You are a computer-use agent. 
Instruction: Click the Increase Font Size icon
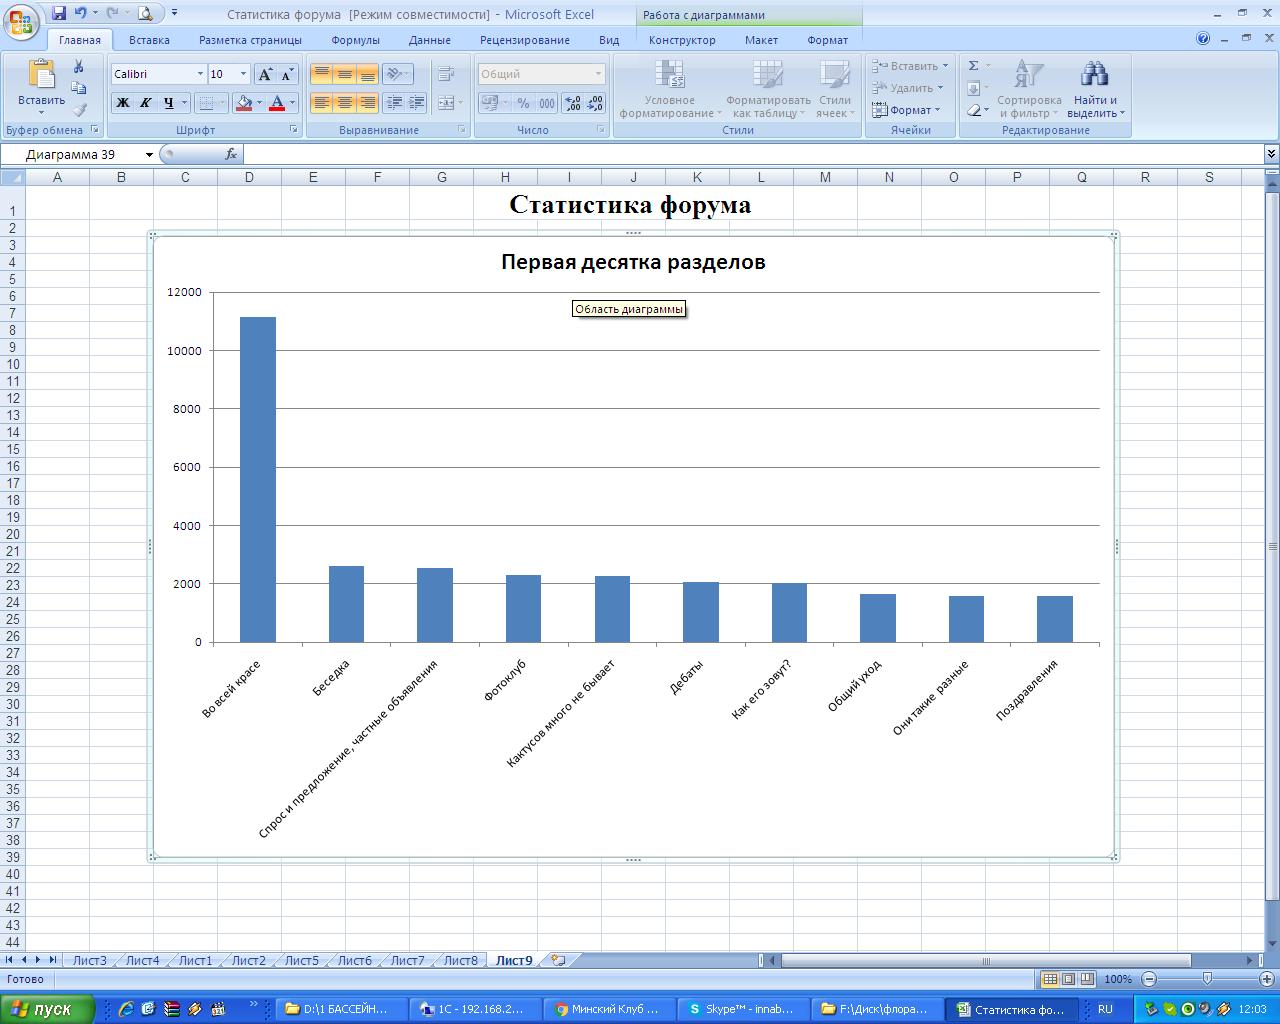pos(265,74)
